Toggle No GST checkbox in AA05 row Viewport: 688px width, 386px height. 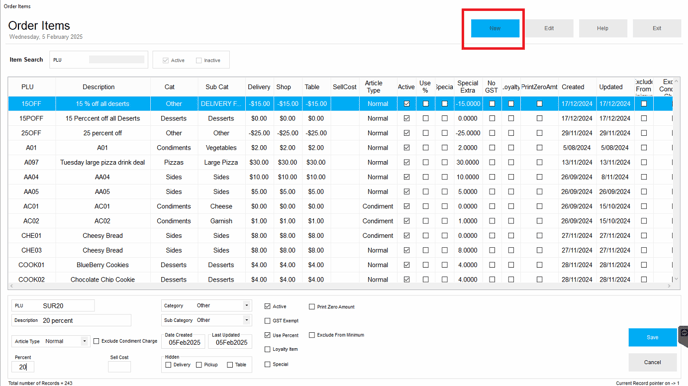point(492,192)
